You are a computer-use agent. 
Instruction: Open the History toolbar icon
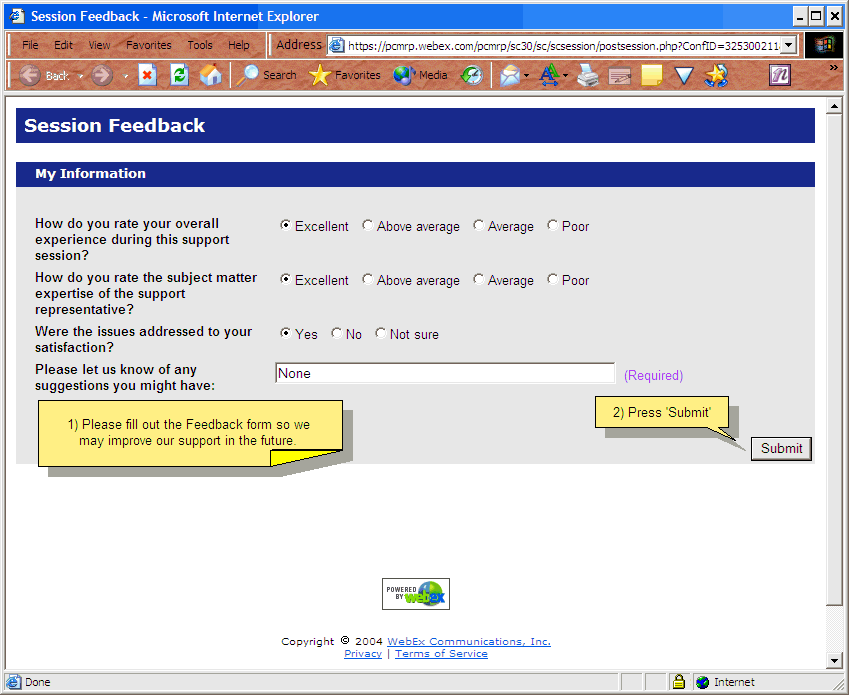(471, 75)
